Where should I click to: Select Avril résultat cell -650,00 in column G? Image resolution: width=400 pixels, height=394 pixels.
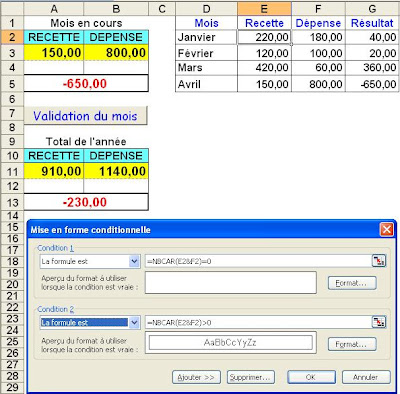pyautogui.click(x=372, y=84)
